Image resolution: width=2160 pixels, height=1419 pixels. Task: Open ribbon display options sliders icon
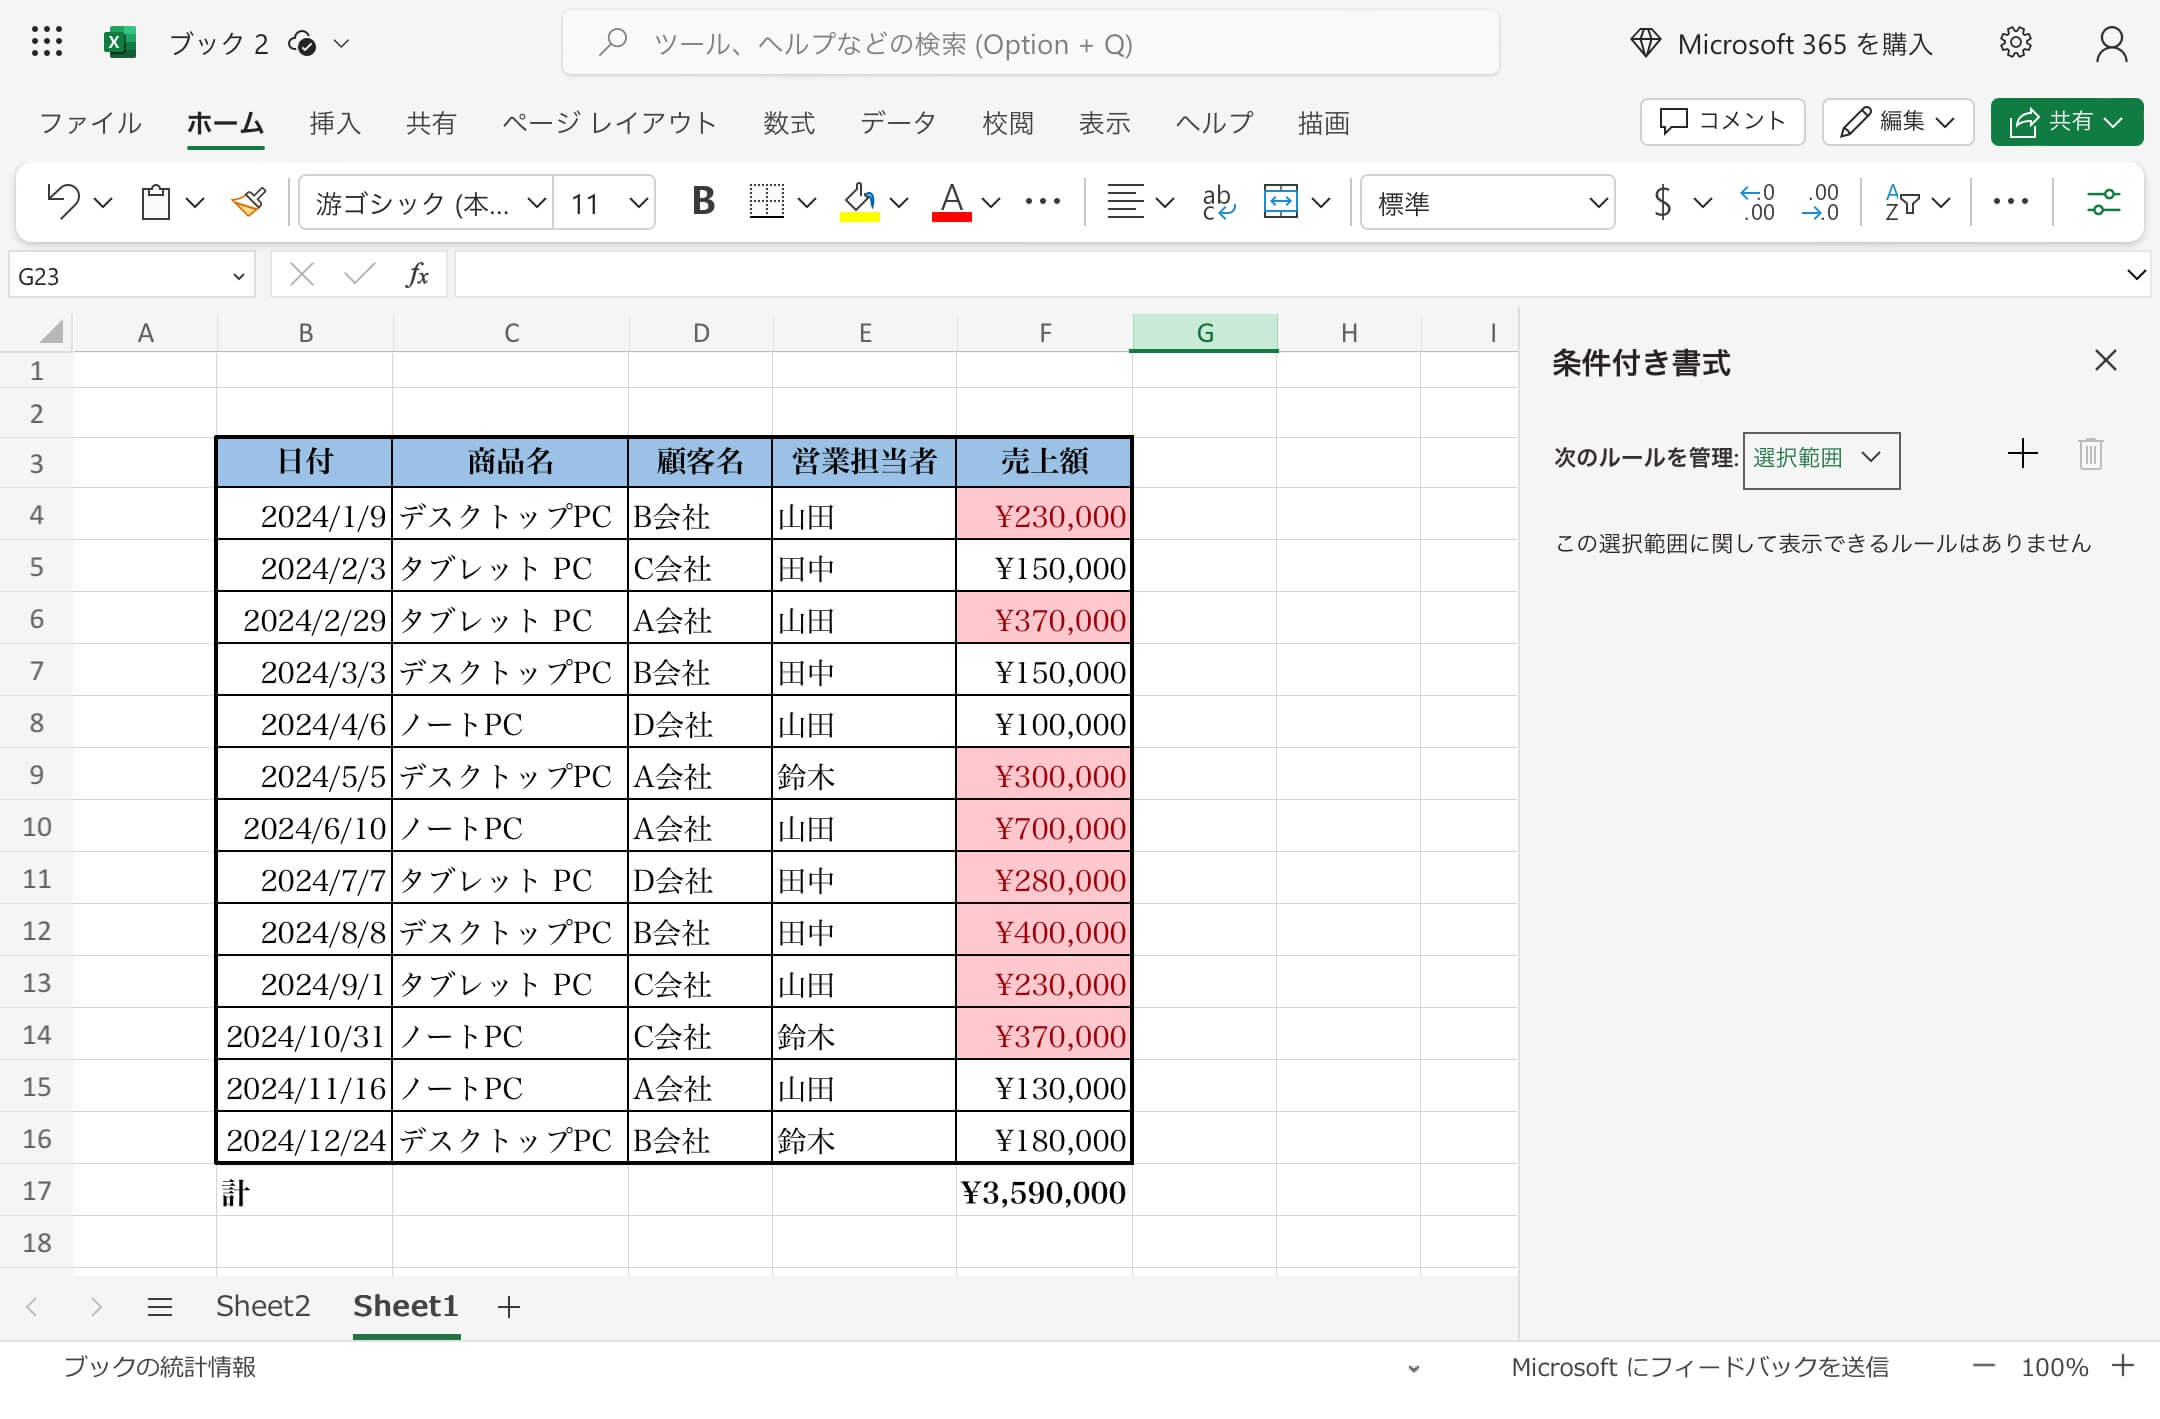coord(2103,202)
